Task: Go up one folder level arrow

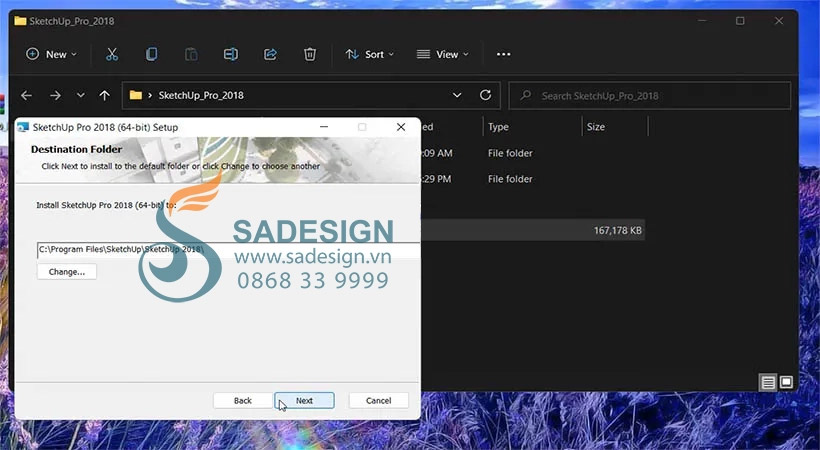Action: coord(105,95)
